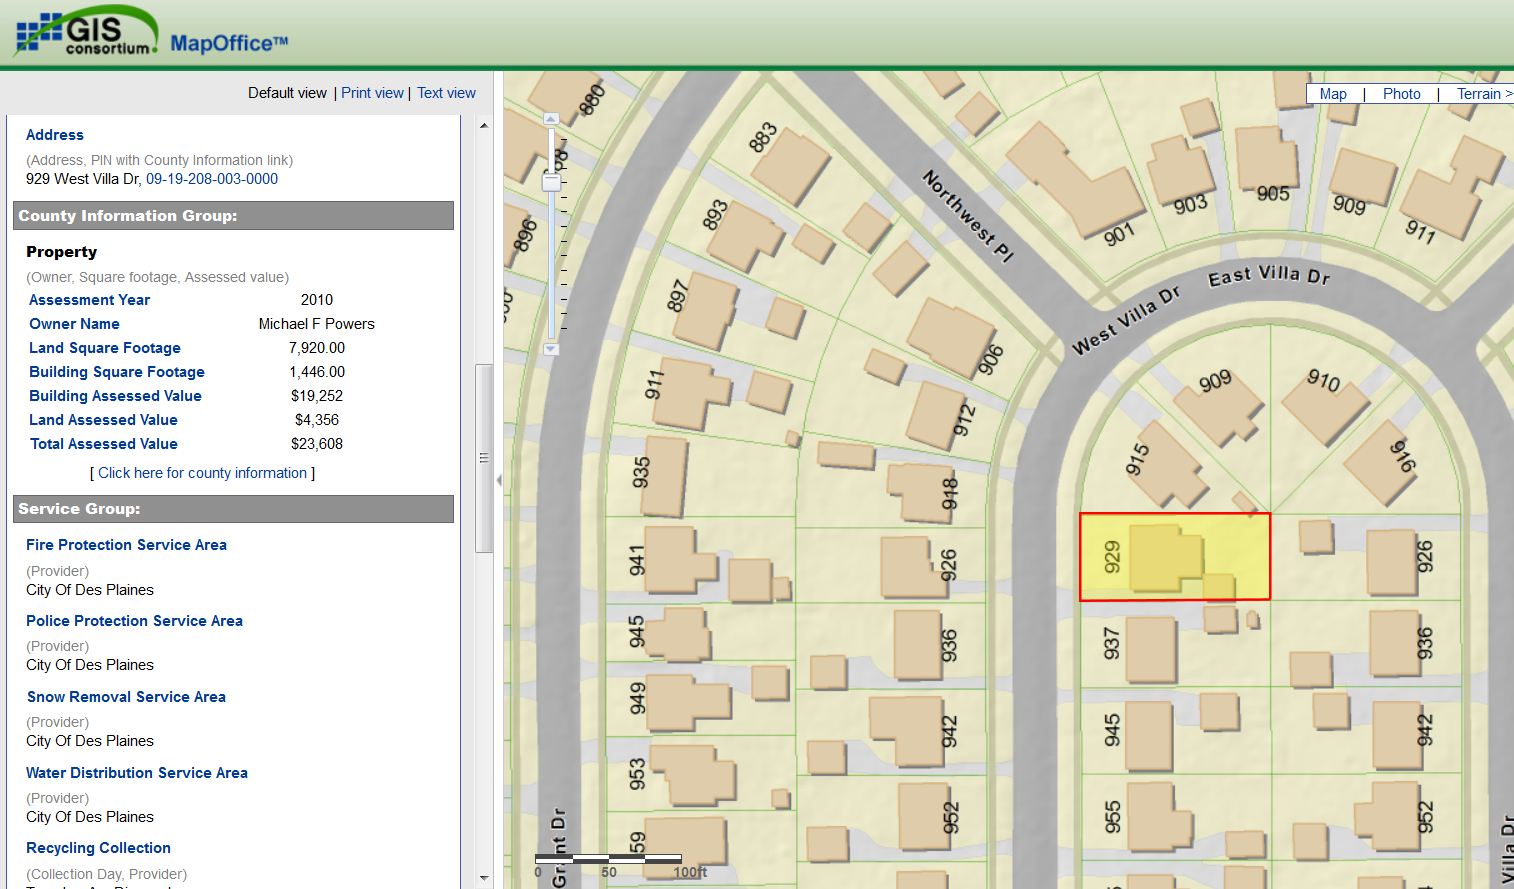
Task: Click the GIS Consortium logo
Action: pos(85,30)
